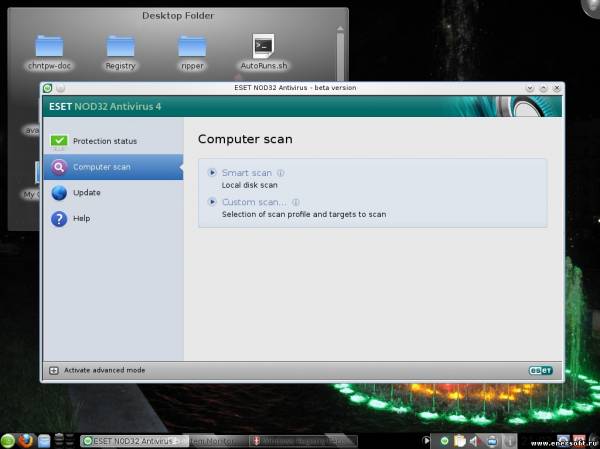This screenshot has width=600, height=449.
Task: Open ESET window menu icon in title bar
Action: click(47, 88)
